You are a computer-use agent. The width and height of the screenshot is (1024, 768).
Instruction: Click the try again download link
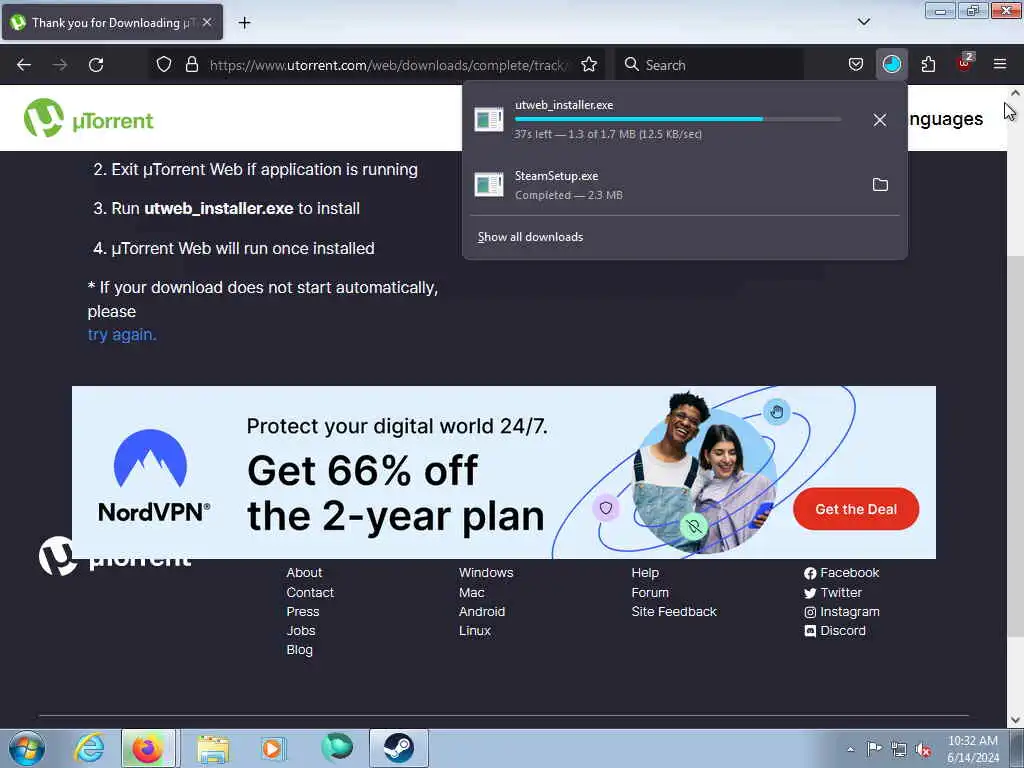point(122,334)
